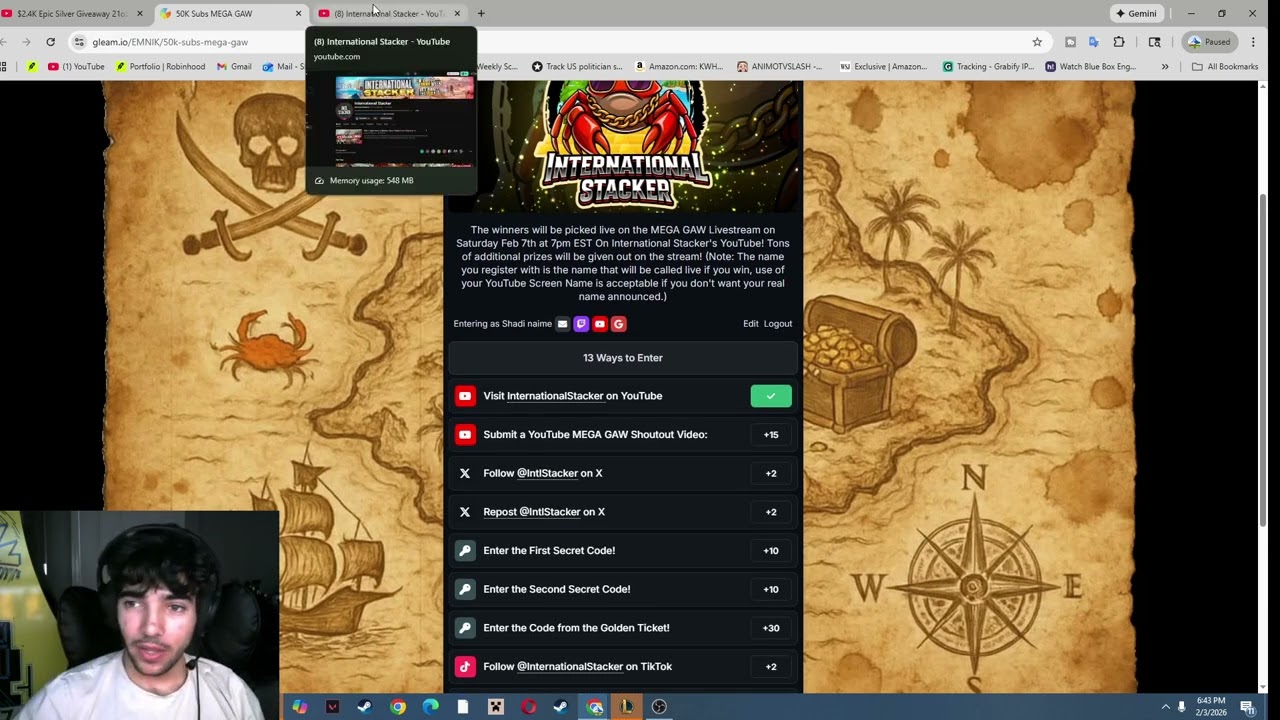
Task: Open the notifications icon in system tray
Action: (1247, 707)
